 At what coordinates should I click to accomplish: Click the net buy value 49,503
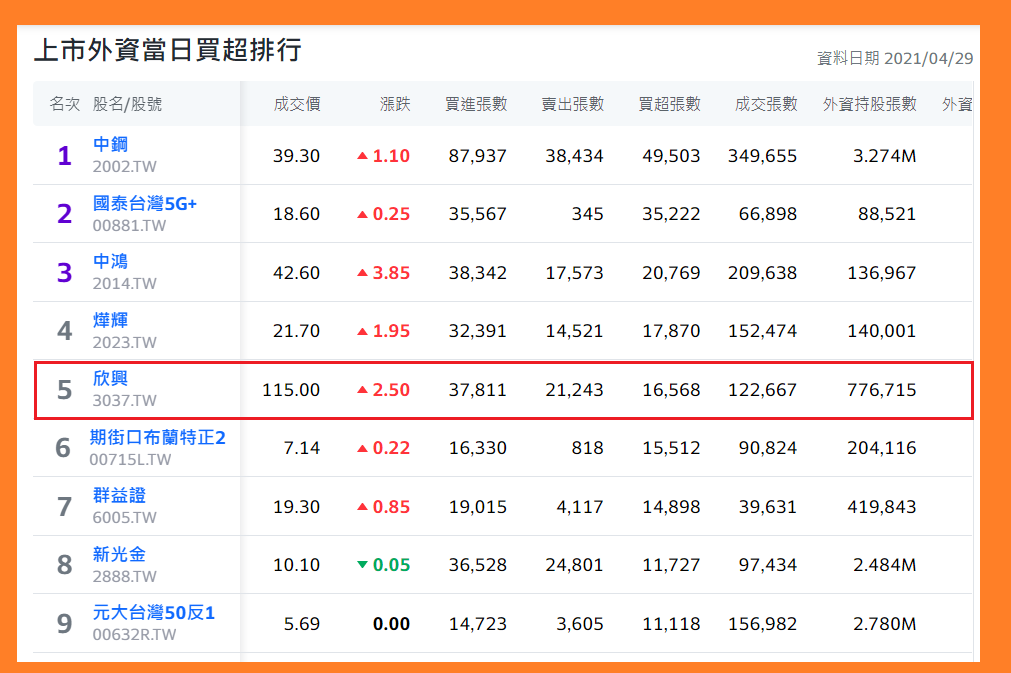pos(671,156)
